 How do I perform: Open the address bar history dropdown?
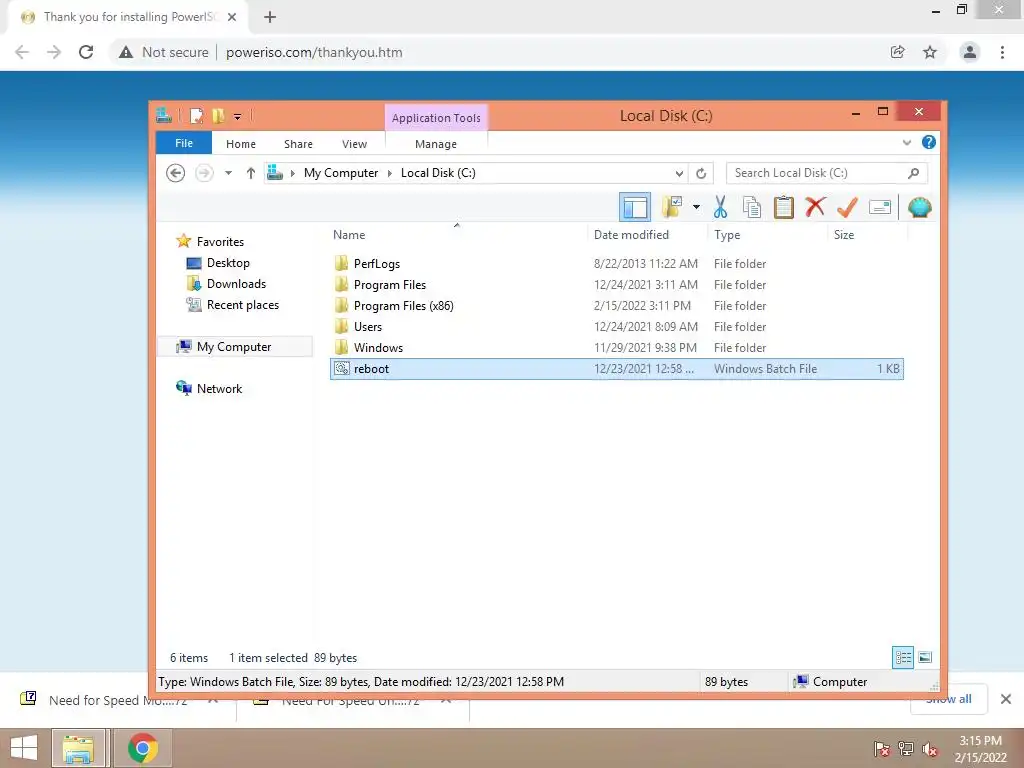679,174
